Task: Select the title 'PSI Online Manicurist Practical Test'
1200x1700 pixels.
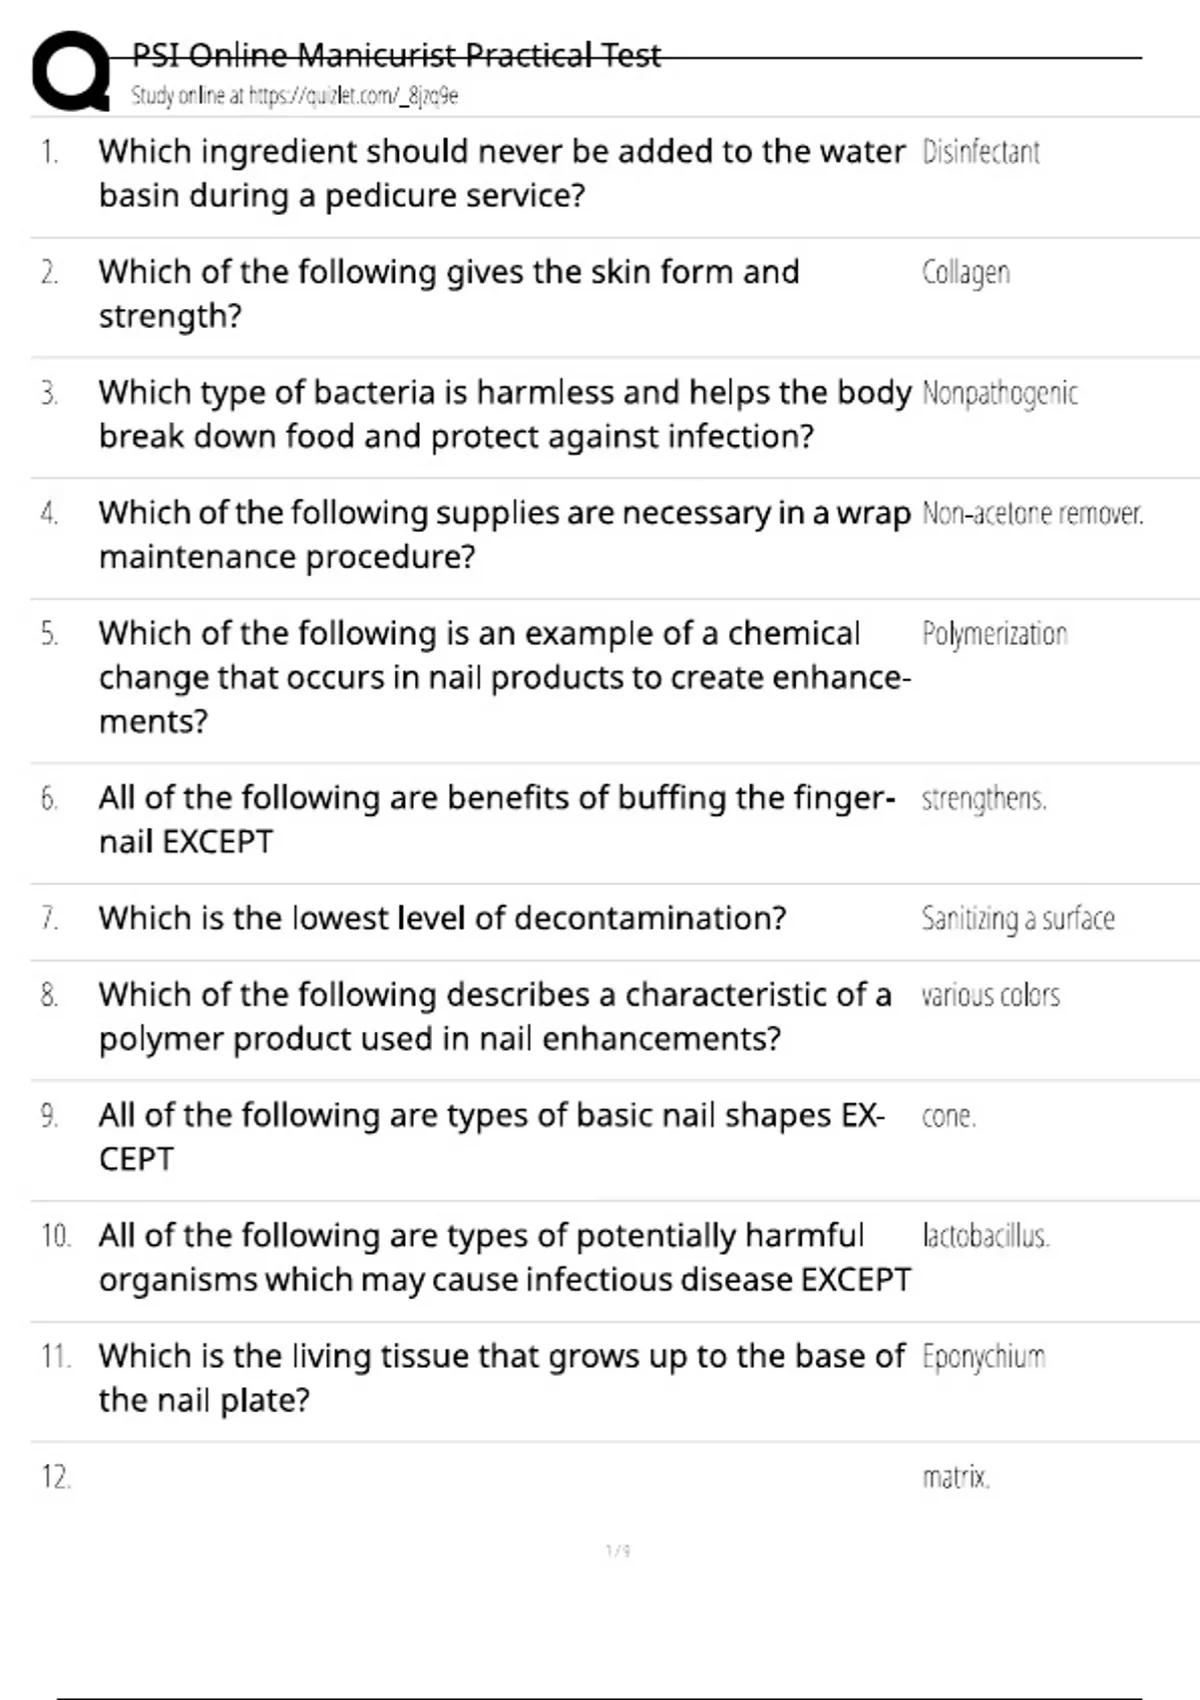Action: [396, 54]
